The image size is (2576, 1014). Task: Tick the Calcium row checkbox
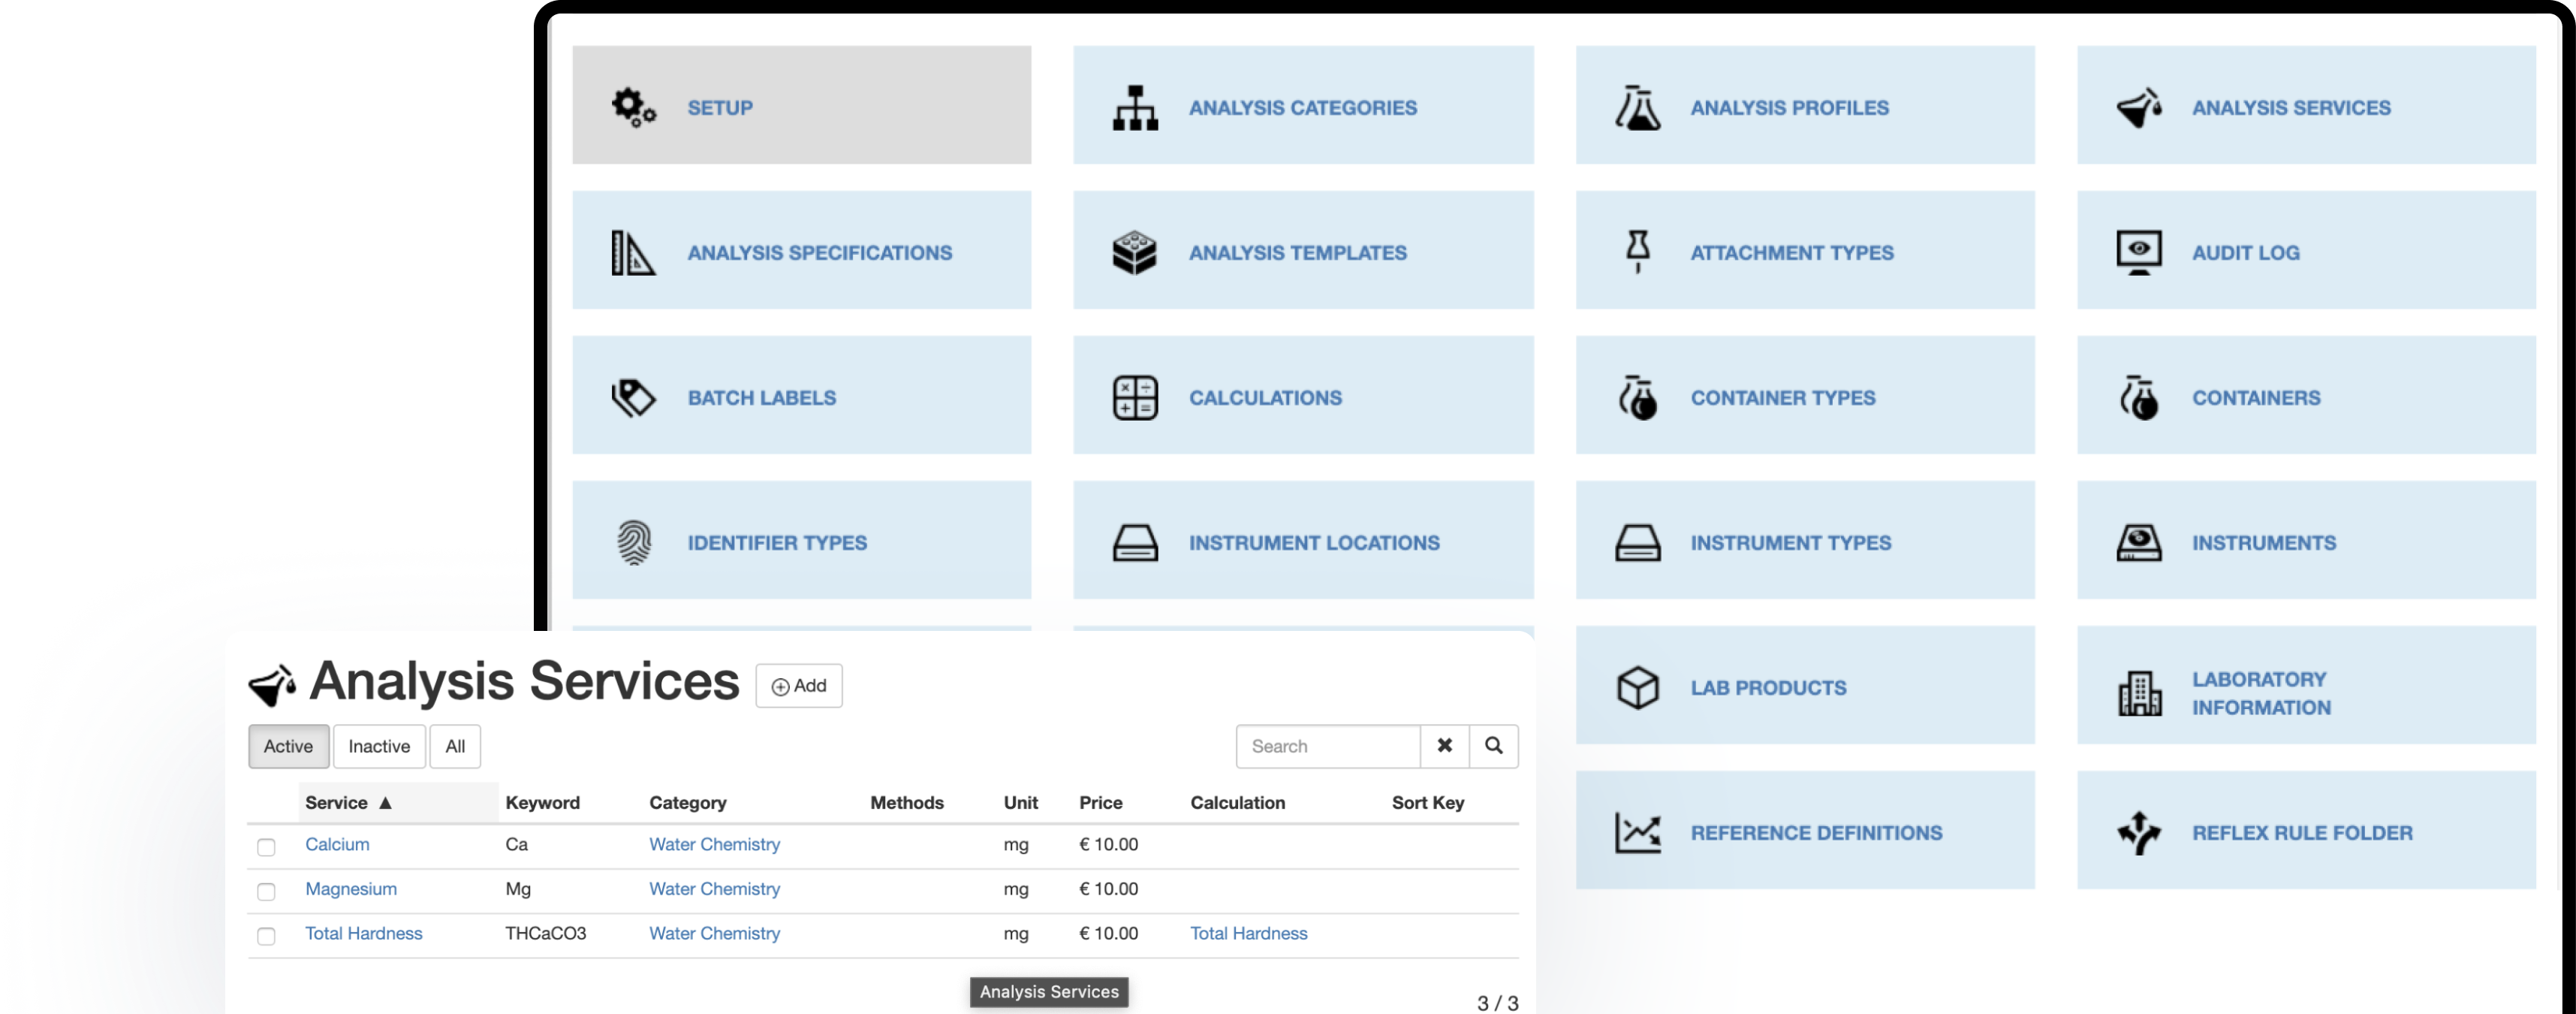coord(266,847)
